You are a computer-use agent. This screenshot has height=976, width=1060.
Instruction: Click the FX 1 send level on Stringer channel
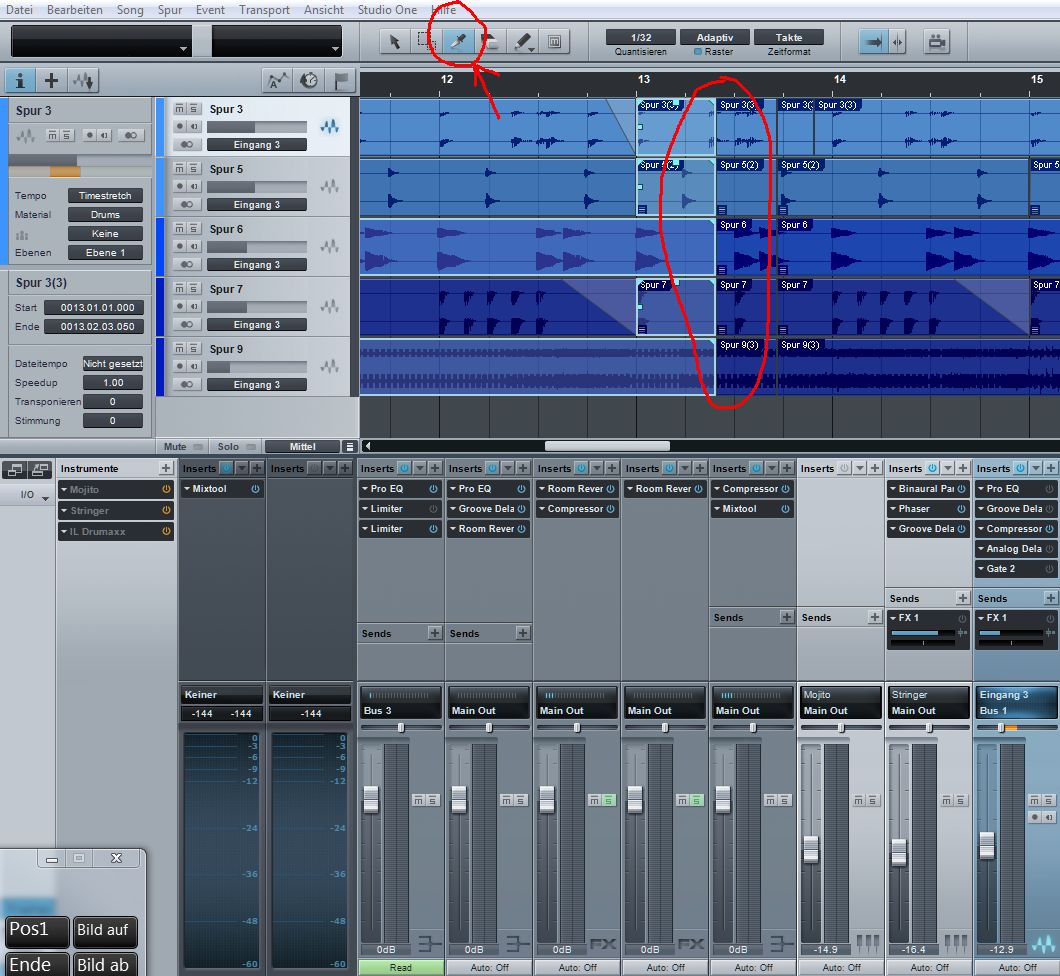click(x=923, y=633)
